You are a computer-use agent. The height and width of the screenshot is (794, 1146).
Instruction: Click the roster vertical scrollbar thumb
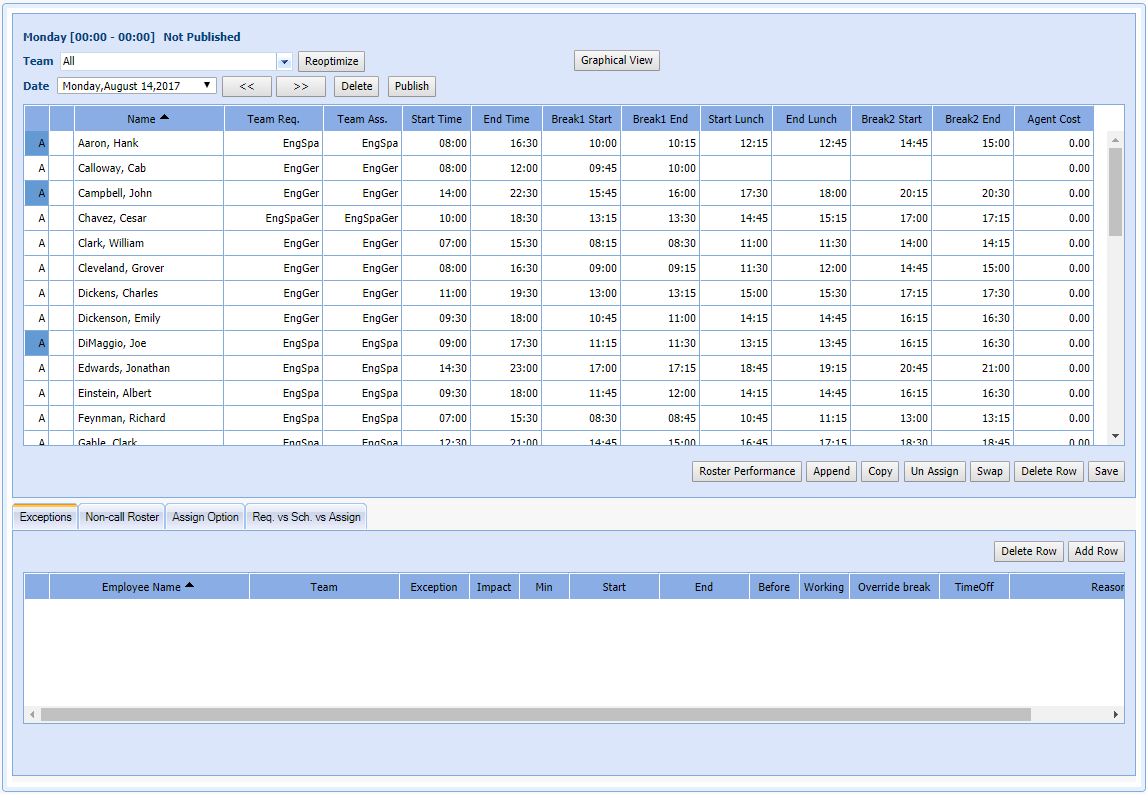pos(1115,190)
